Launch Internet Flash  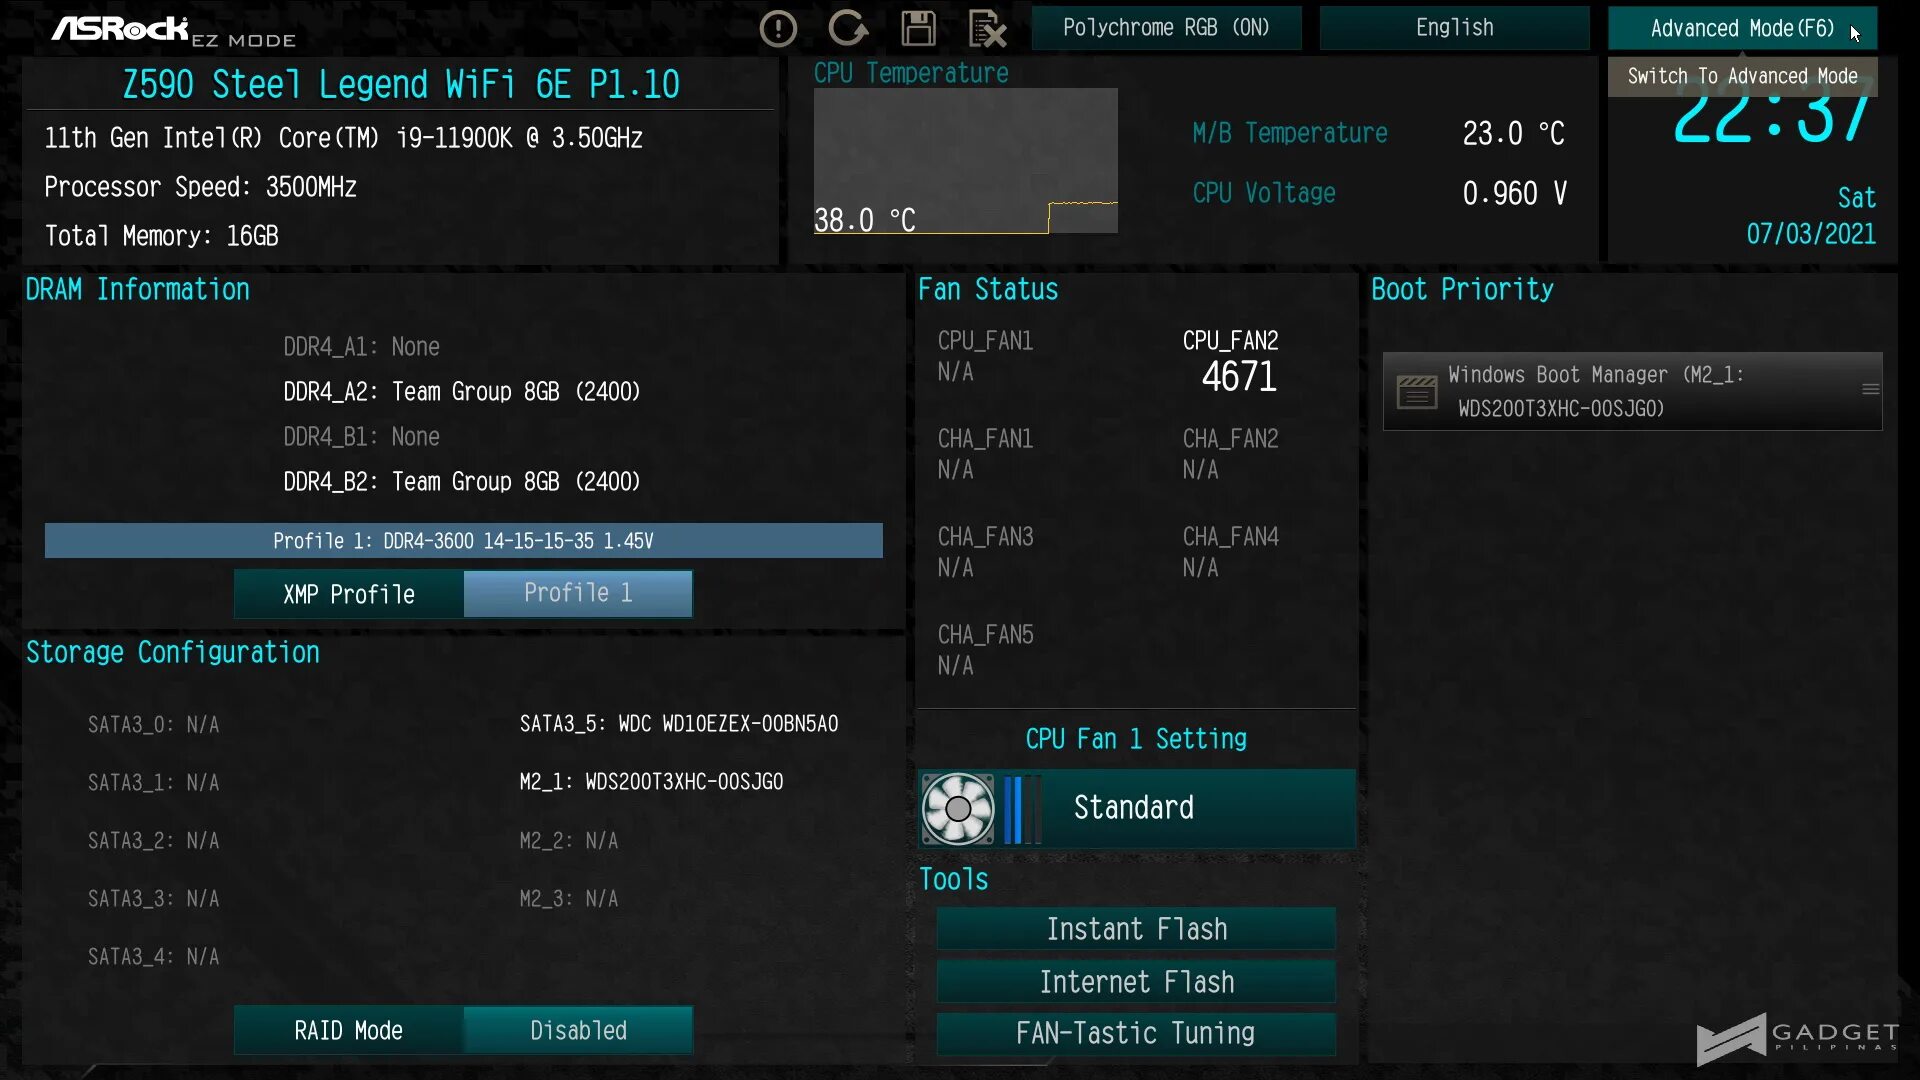[x=1136, y=982]
